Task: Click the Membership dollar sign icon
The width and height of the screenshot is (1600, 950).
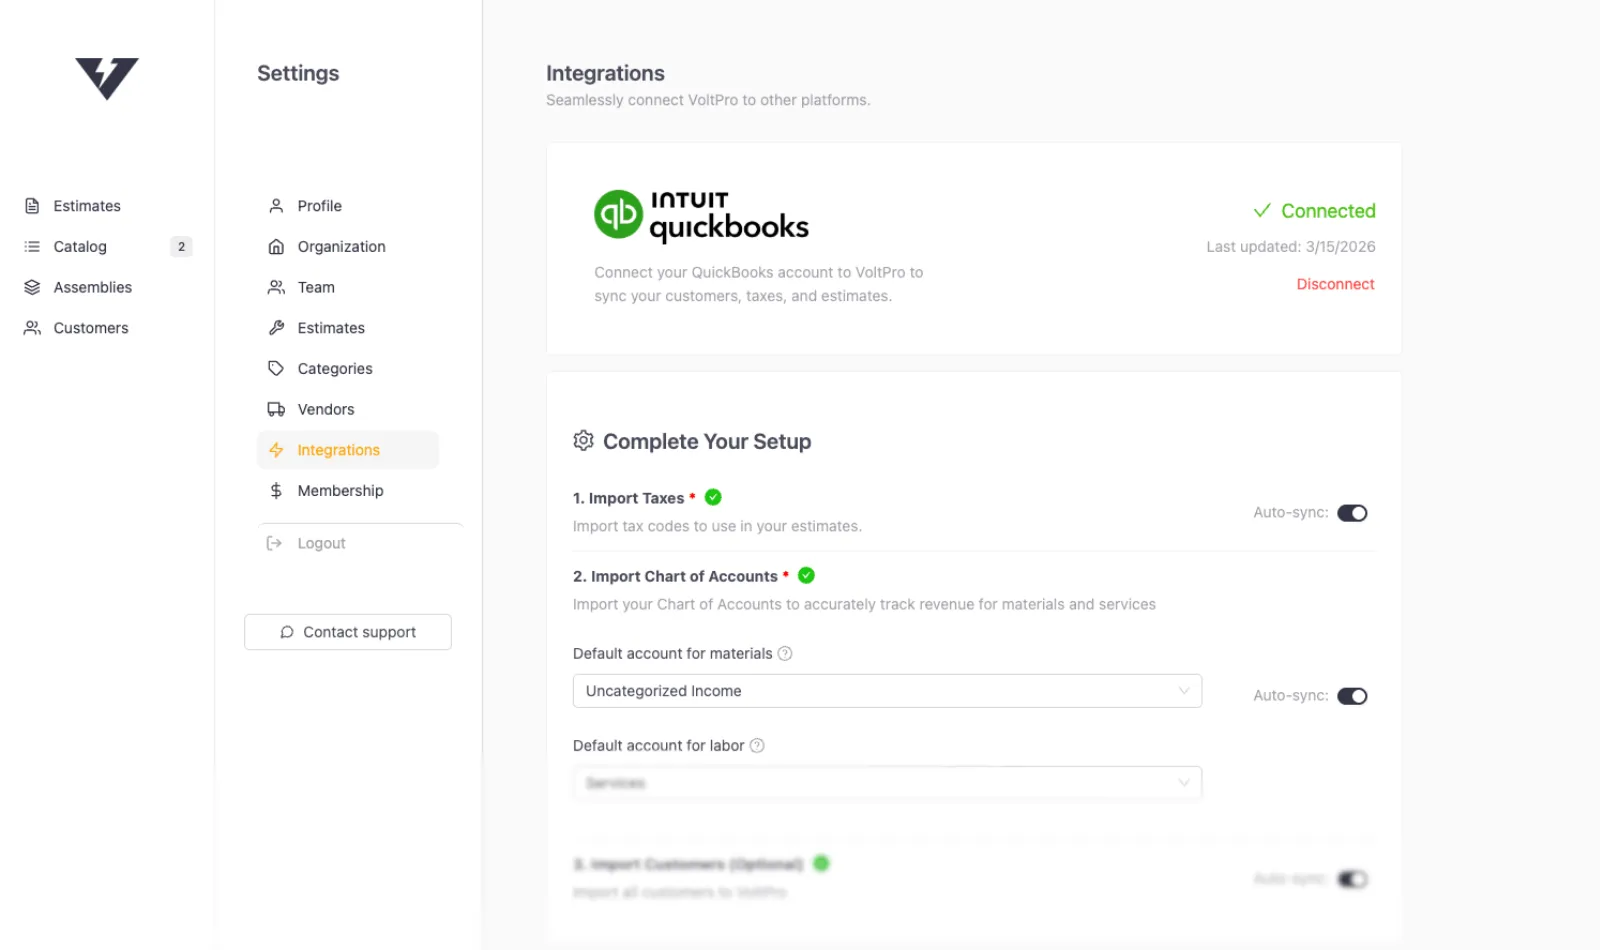Action: tap(275, 490)
